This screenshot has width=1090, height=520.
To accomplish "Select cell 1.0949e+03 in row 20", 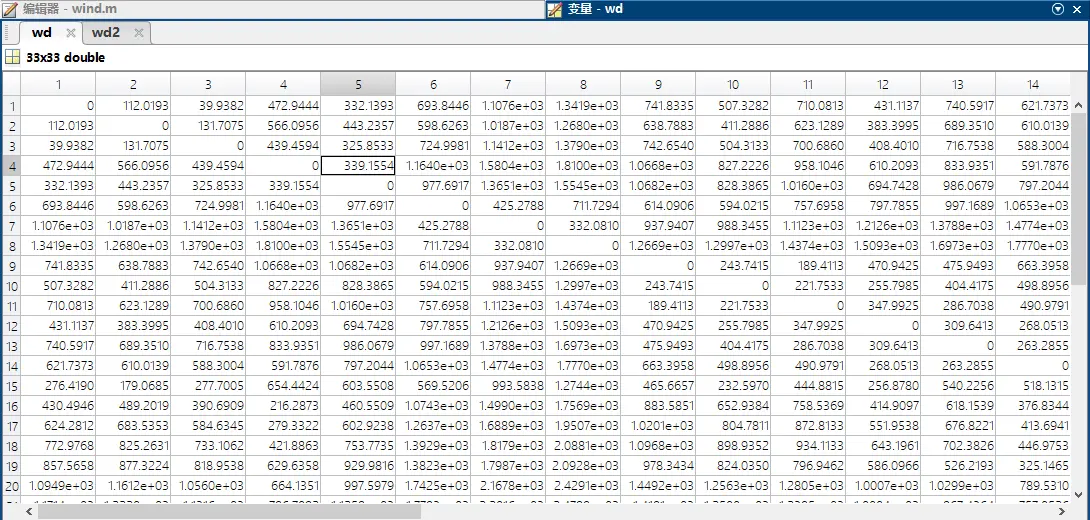I will click(x=58, y=486).
